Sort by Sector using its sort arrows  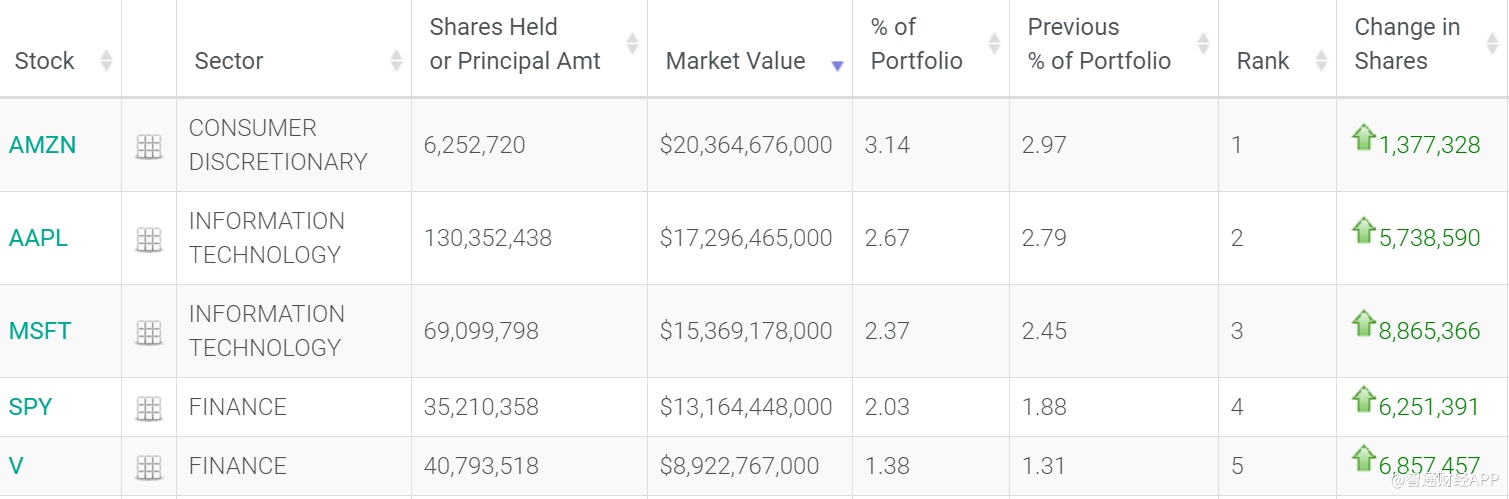tap(396, 61)
